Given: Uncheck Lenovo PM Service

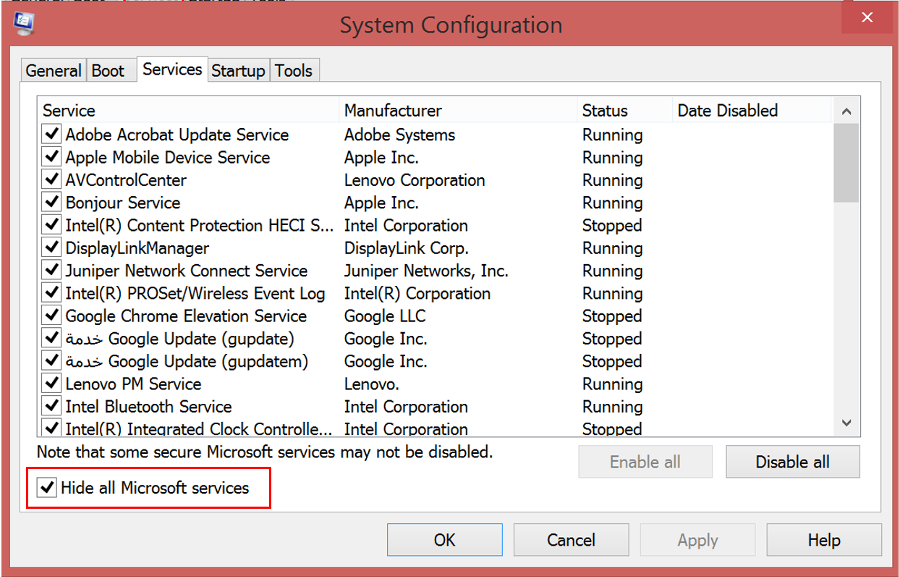Looking at the screenshot, I should (52, 383).
